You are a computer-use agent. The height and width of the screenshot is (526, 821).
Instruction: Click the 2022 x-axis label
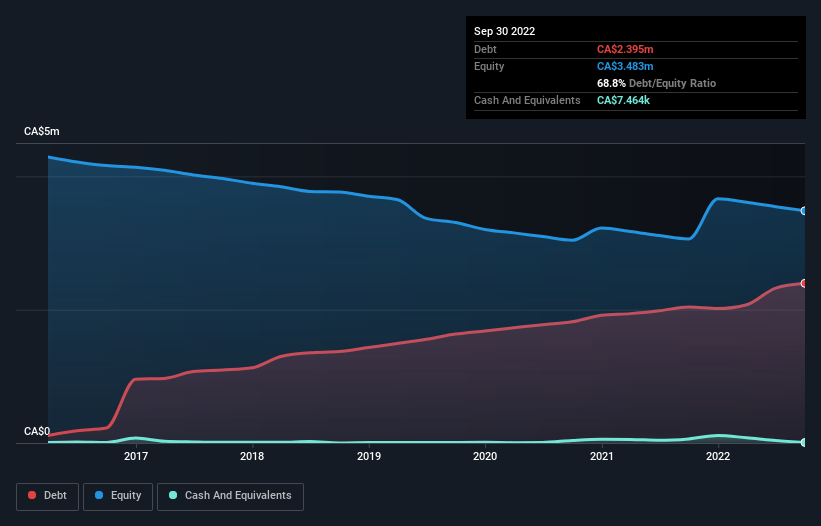click(718, 456)
